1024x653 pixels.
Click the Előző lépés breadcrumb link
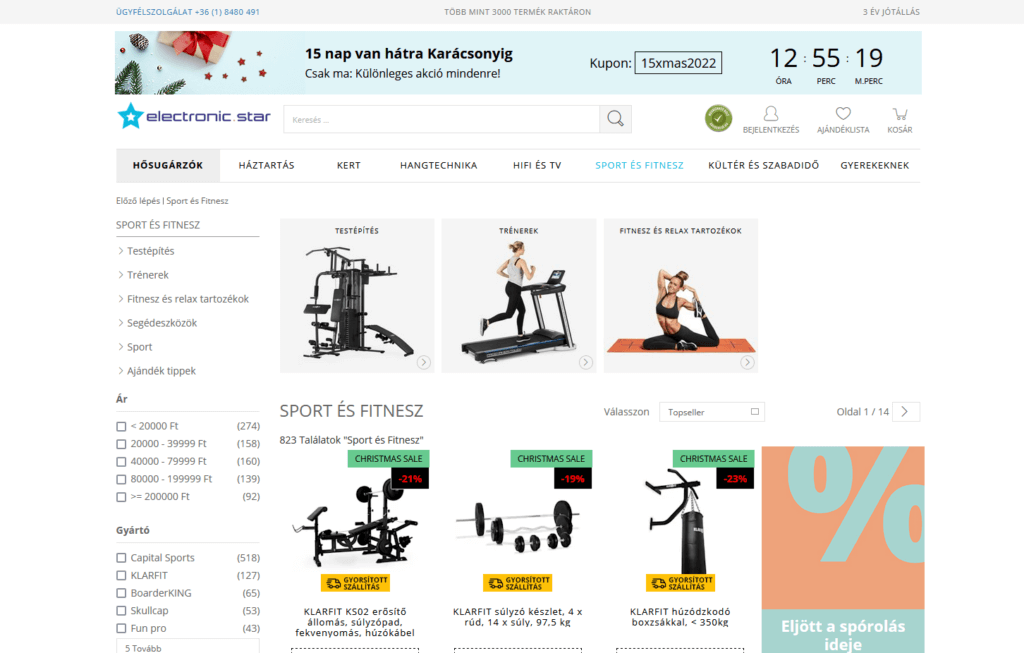tap(138, 200)
